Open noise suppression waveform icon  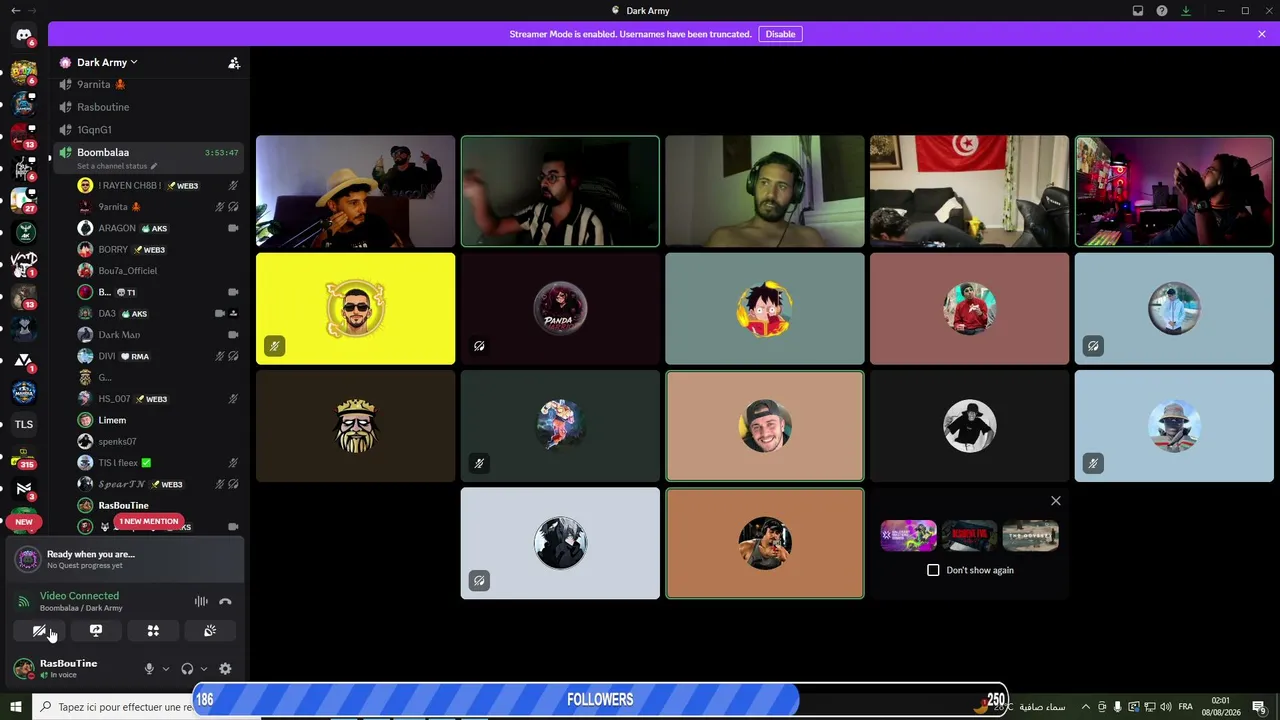(x=201, y=601)
